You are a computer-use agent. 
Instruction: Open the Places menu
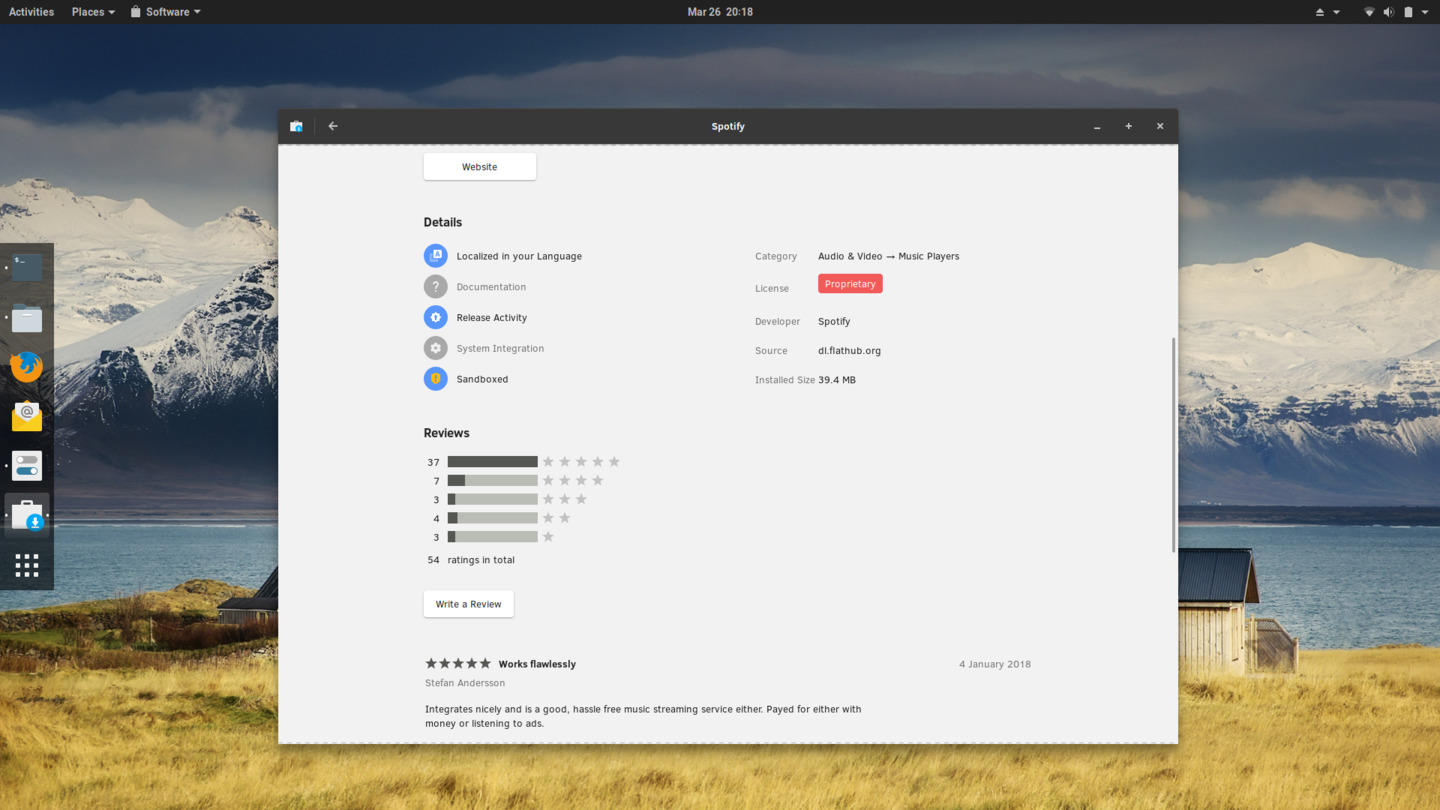93,12
